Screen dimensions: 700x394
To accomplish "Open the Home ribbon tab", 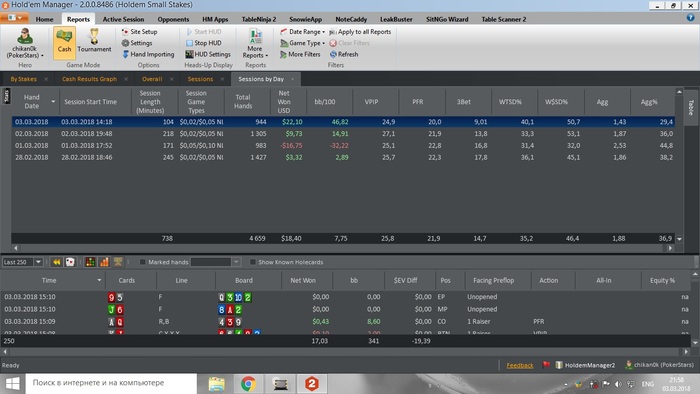I will pos(44,19).
